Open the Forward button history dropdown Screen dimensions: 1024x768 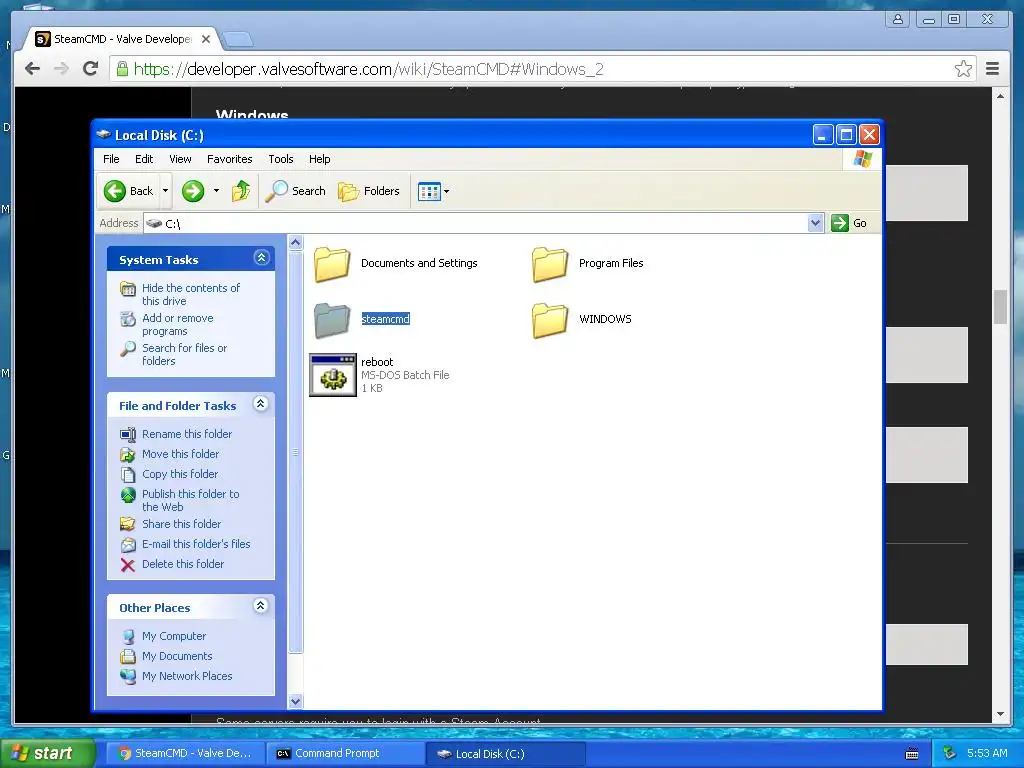pos(216,191)
